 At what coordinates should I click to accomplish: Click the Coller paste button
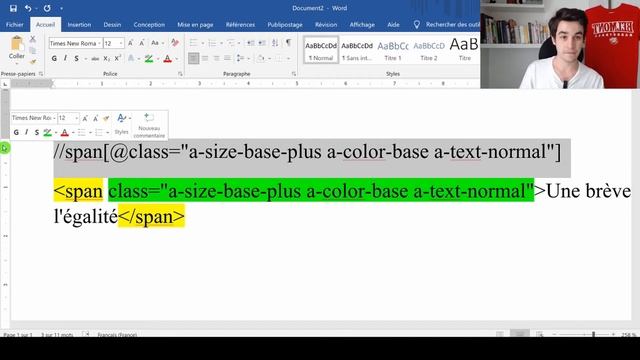17,50
